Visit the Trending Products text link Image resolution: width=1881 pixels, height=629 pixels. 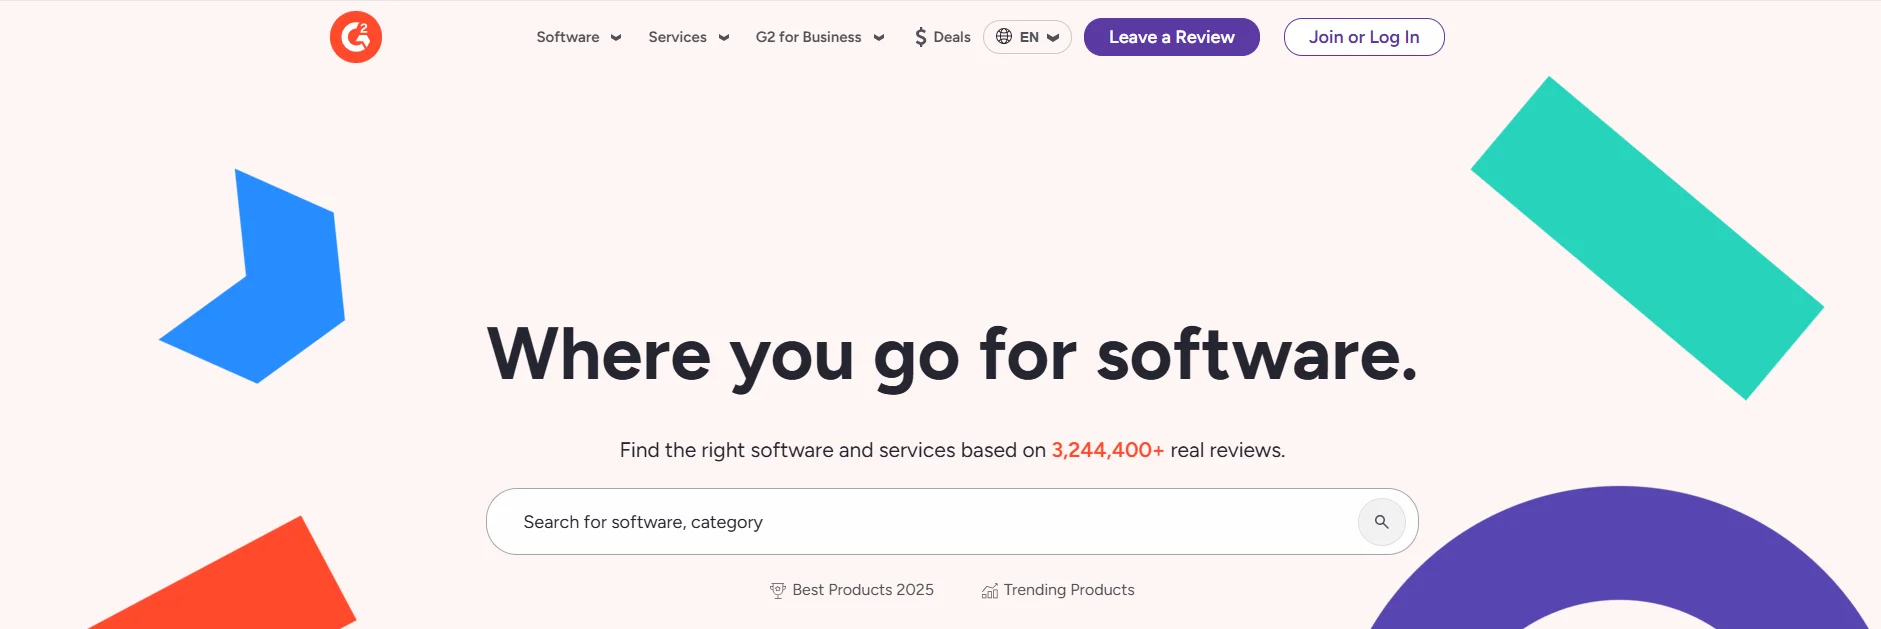pos(1069,590)
